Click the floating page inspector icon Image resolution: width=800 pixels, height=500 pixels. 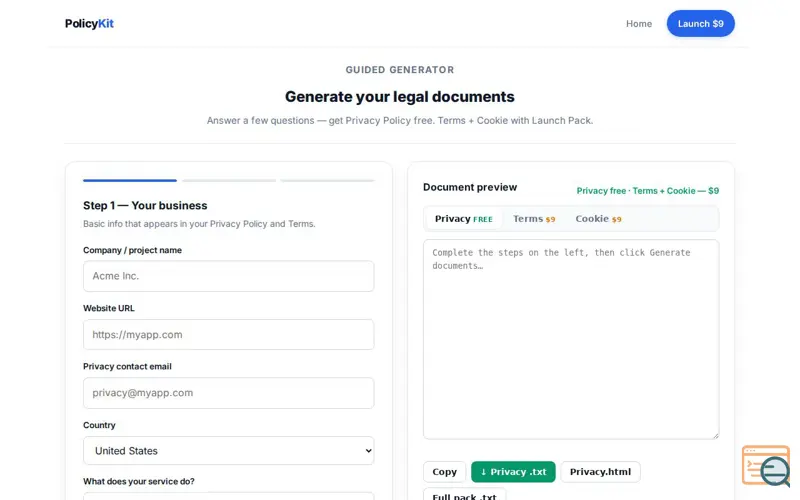click(766, 466)
